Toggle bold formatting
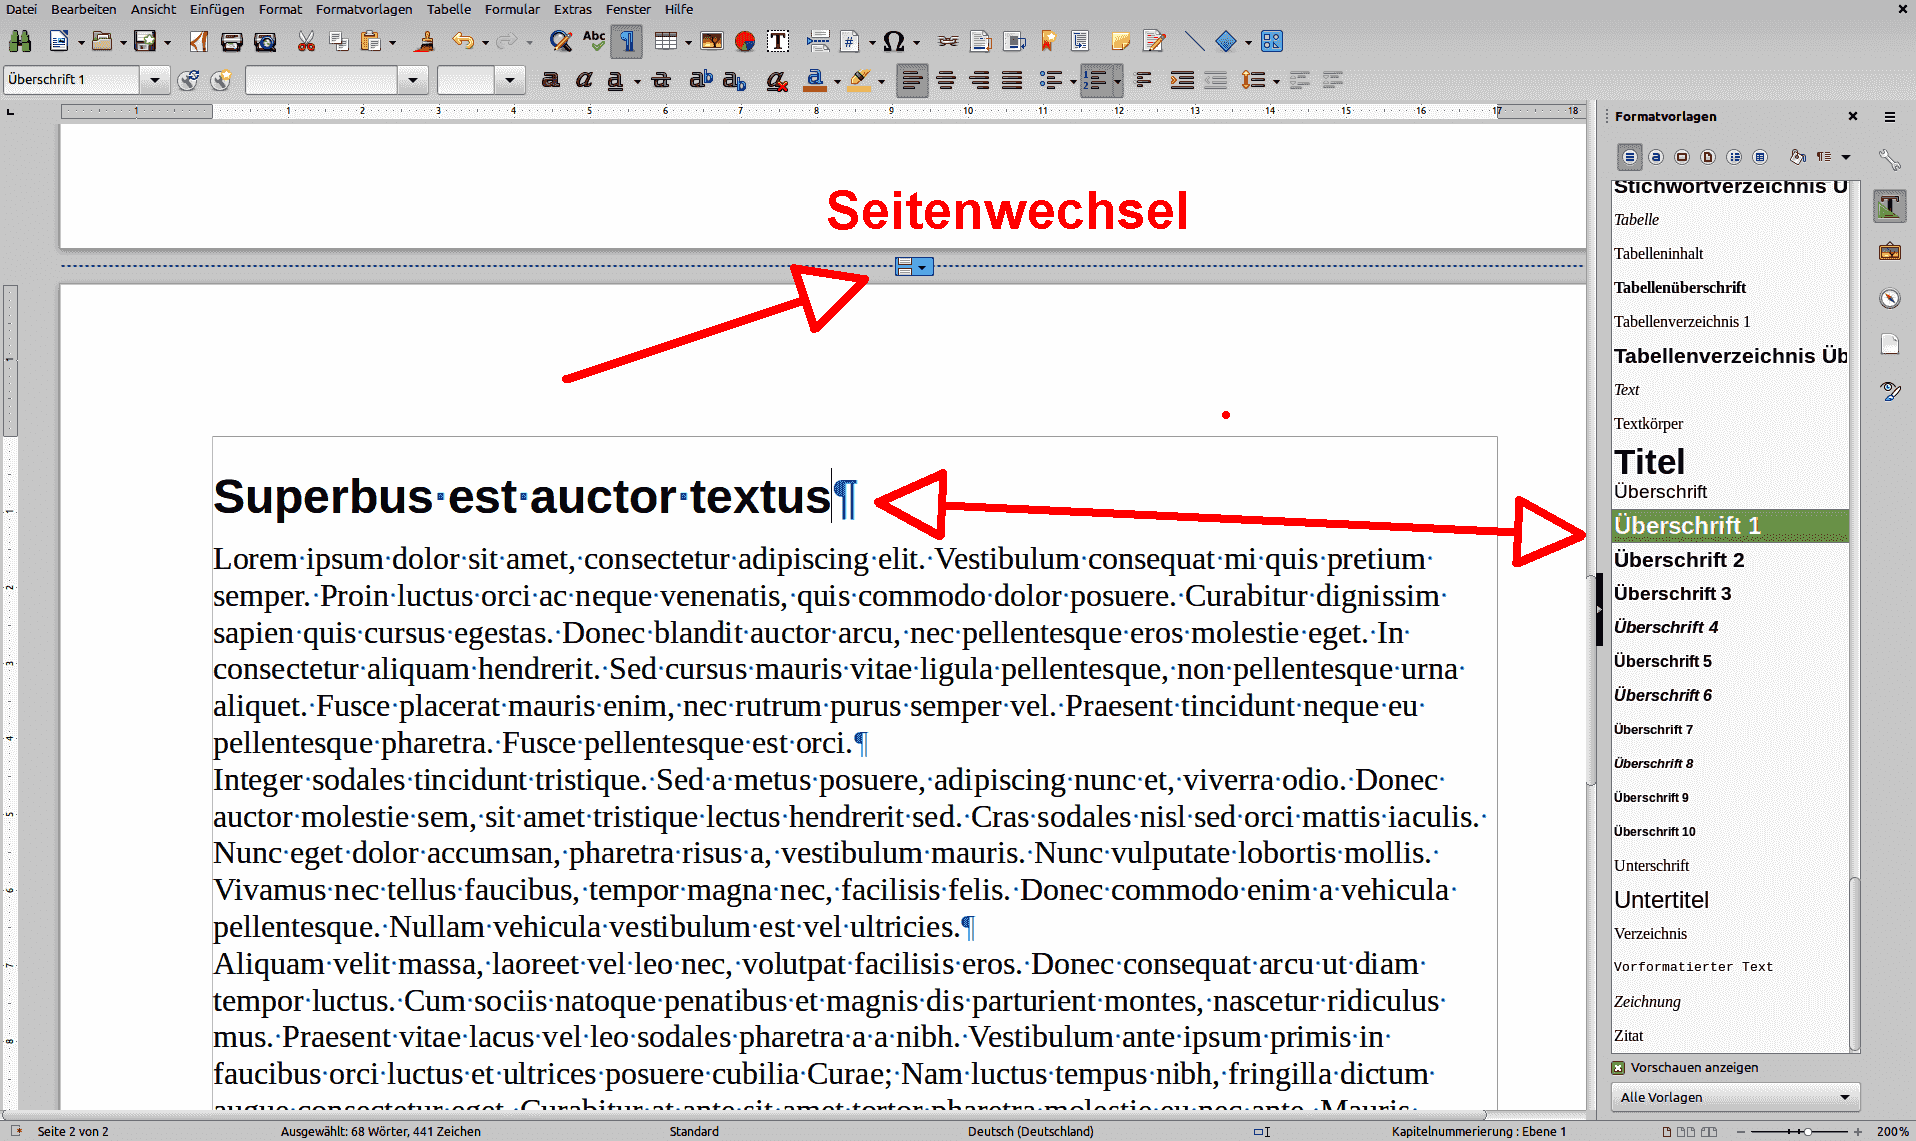Image resolution: width=1916 pixels, height=1141 pixels. 551,80
